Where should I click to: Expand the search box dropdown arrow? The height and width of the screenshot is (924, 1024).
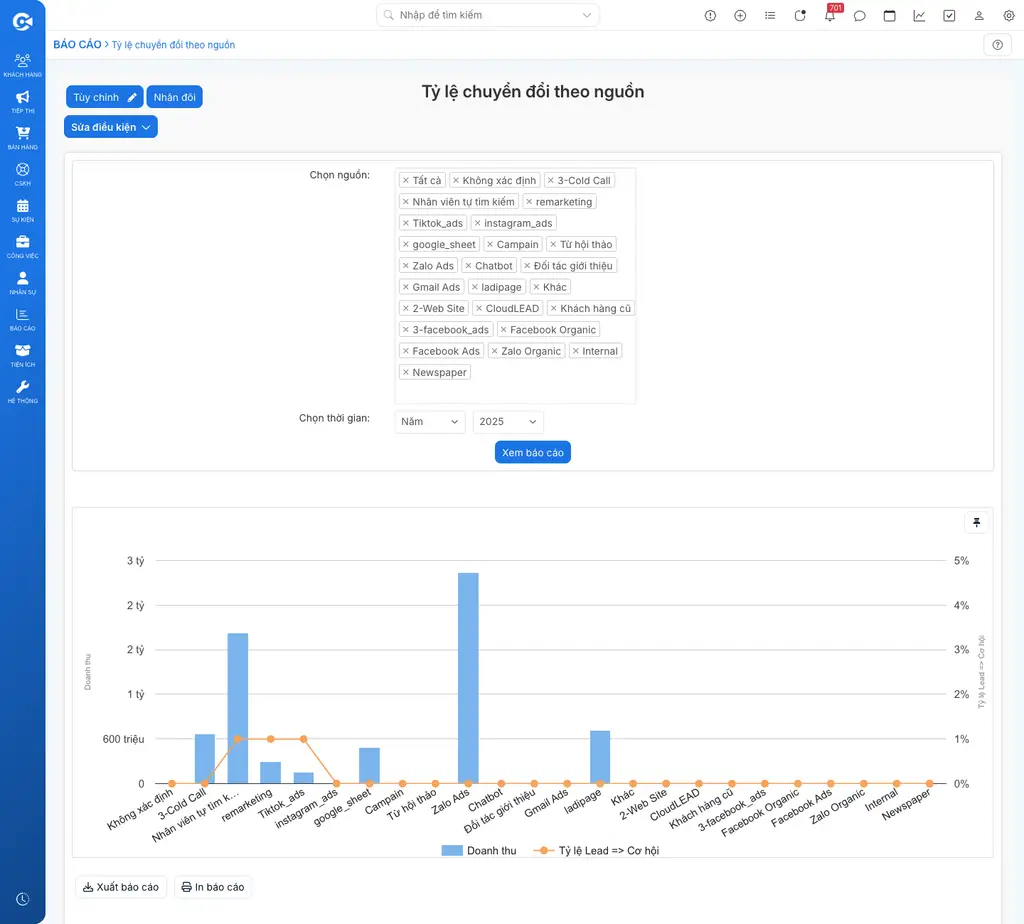point(586,15)
